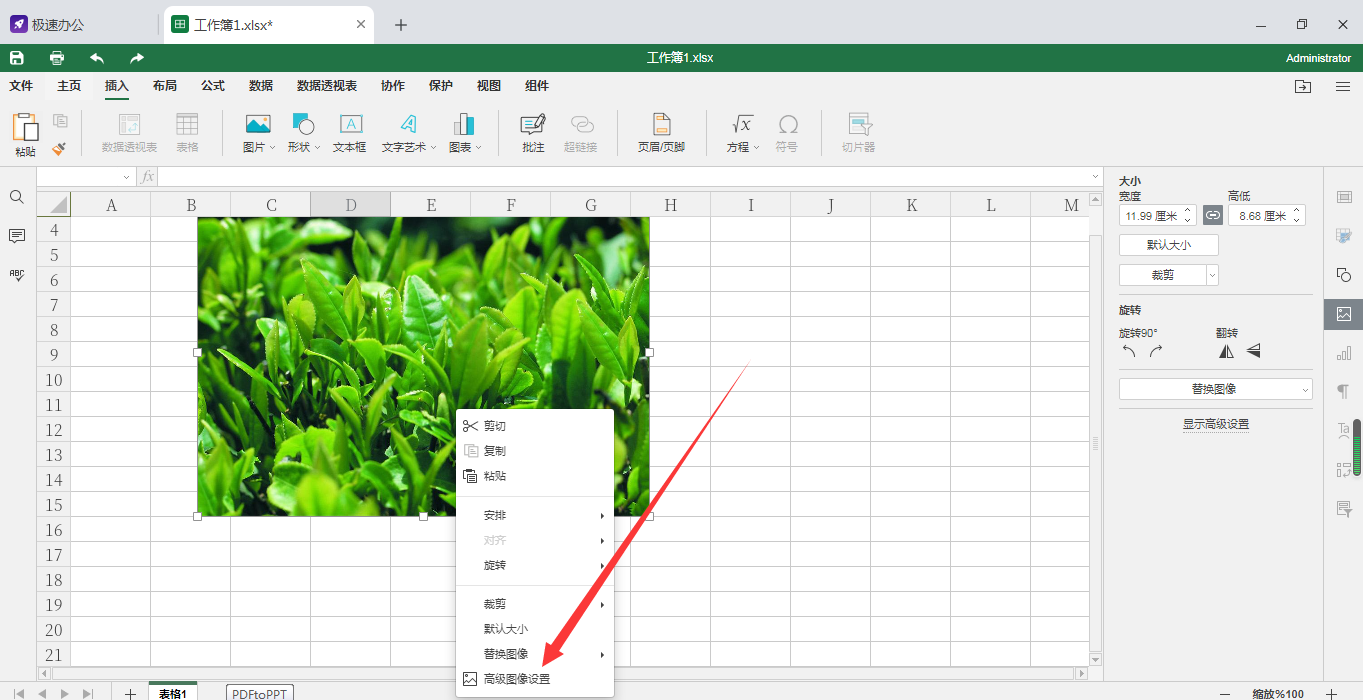1363x700 pixels.
Task: Open 旋转 submenu in context menu
Action: 535,565
